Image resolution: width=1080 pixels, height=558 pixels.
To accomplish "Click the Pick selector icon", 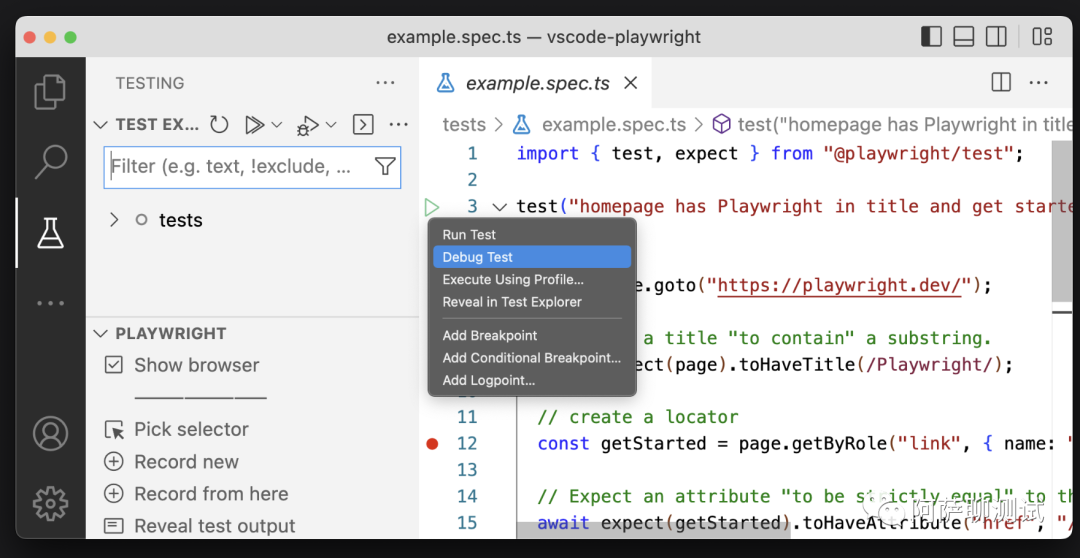I will [x=114, y=429].
